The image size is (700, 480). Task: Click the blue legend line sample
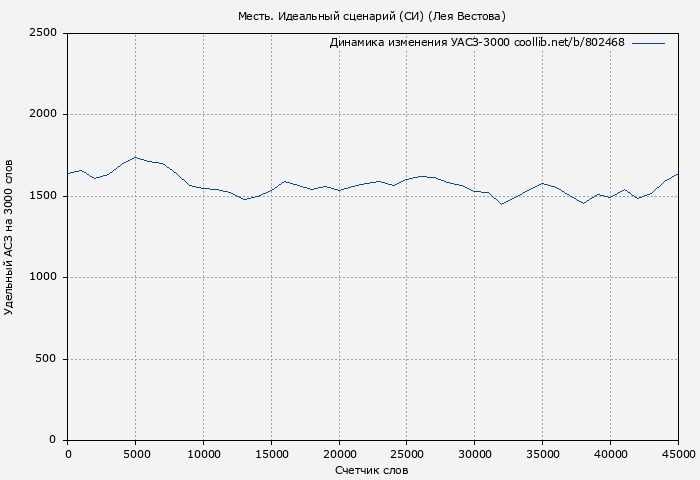tap(648, 43)
